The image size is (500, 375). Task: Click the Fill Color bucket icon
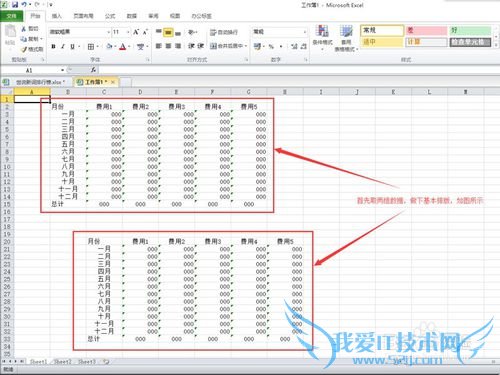click(109, 47)
